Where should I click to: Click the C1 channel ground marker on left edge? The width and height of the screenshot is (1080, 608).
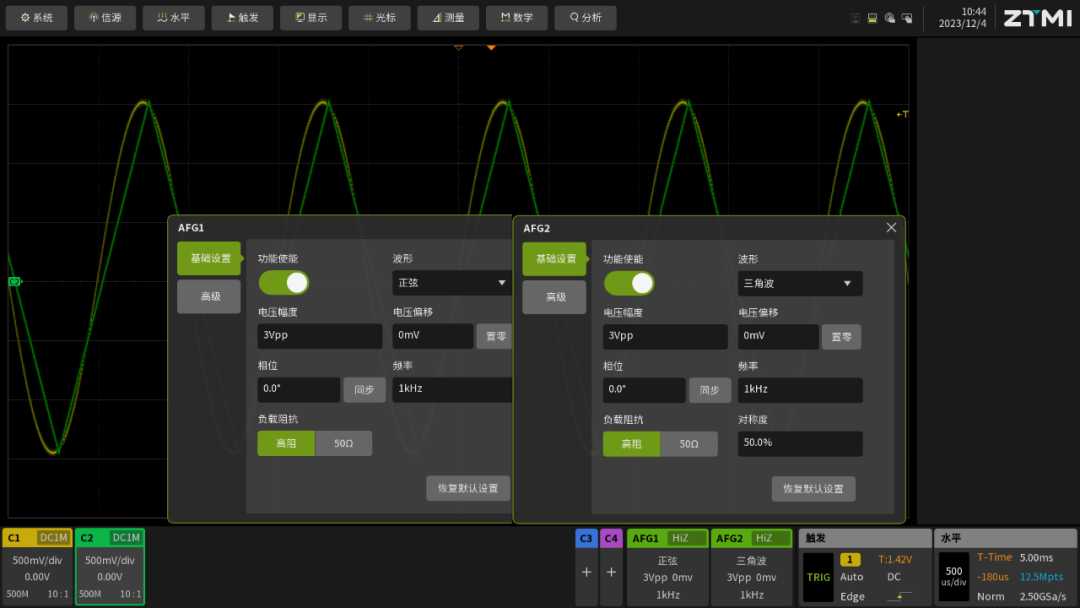(x=14, y=282)
